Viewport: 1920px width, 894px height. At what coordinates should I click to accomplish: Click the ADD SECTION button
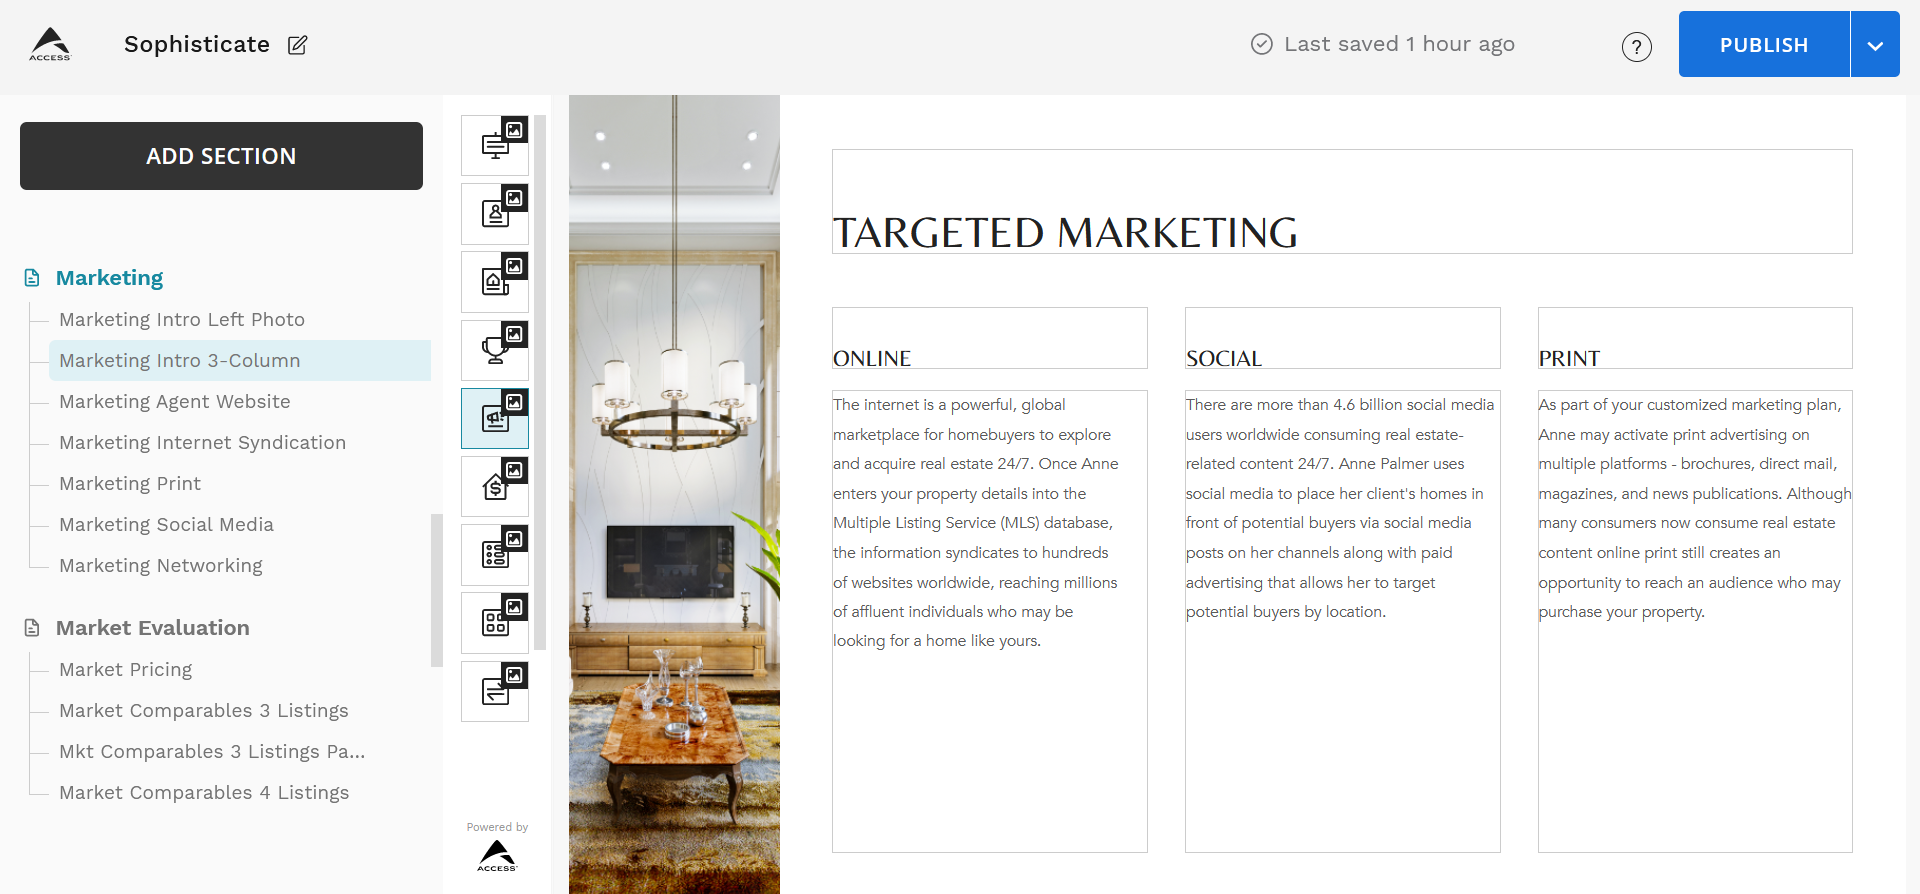(221, 156)
